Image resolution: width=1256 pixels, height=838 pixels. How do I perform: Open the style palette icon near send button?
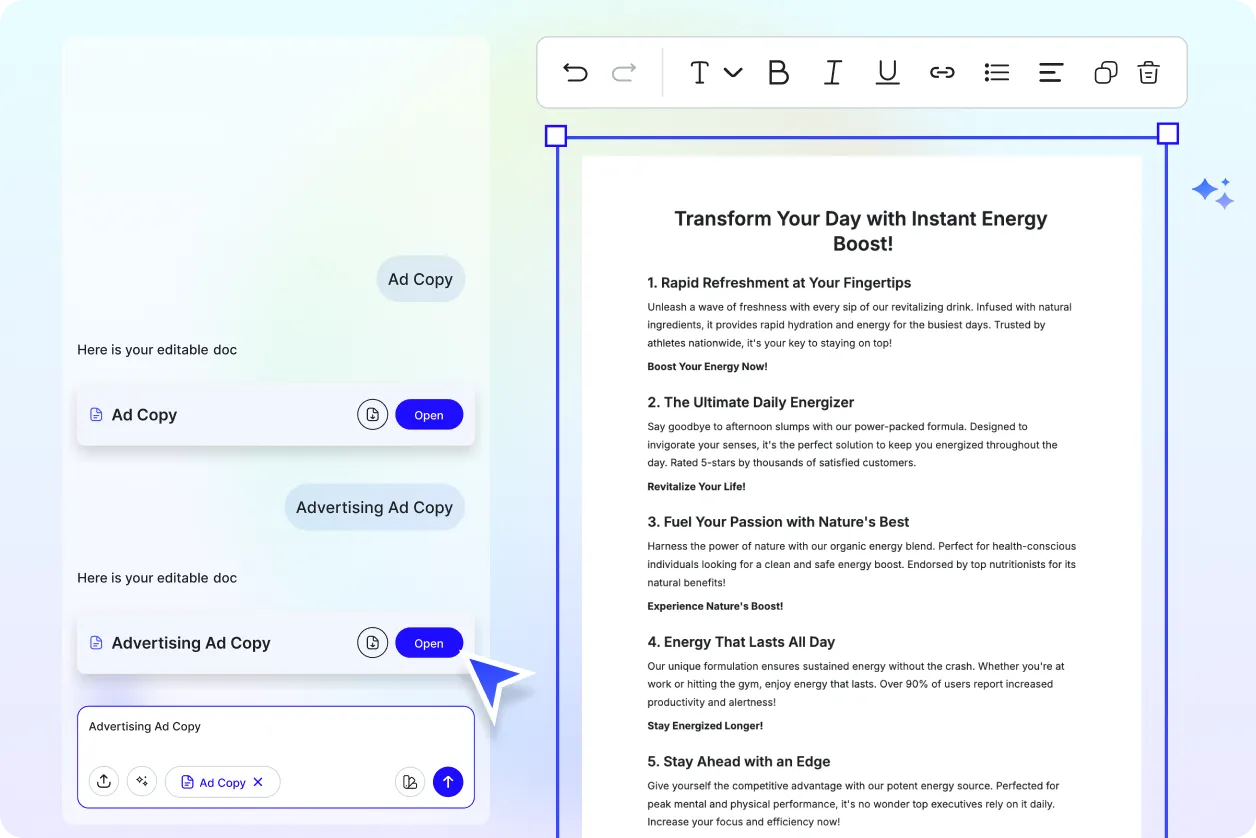(410, 781)
